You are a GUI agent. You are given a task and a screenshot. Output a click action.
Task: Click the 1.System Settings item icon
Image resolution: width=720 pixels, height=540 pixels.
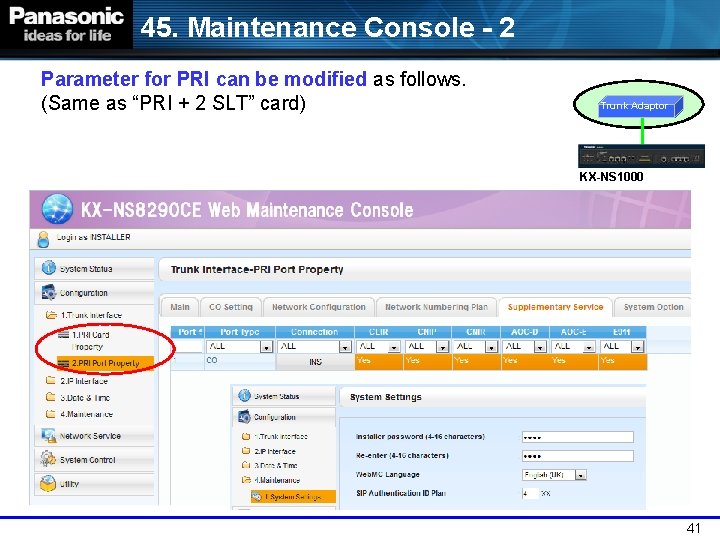[x=257, y=496]
